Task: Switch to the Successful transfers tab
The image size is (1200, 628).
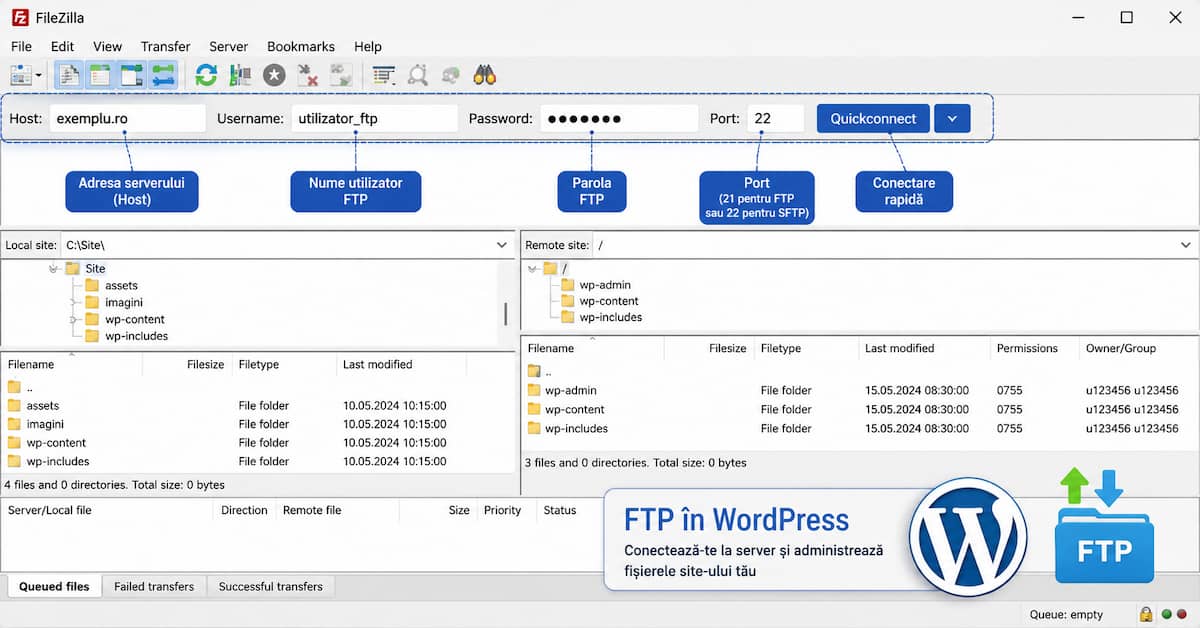Action: [x=271, y=587]
